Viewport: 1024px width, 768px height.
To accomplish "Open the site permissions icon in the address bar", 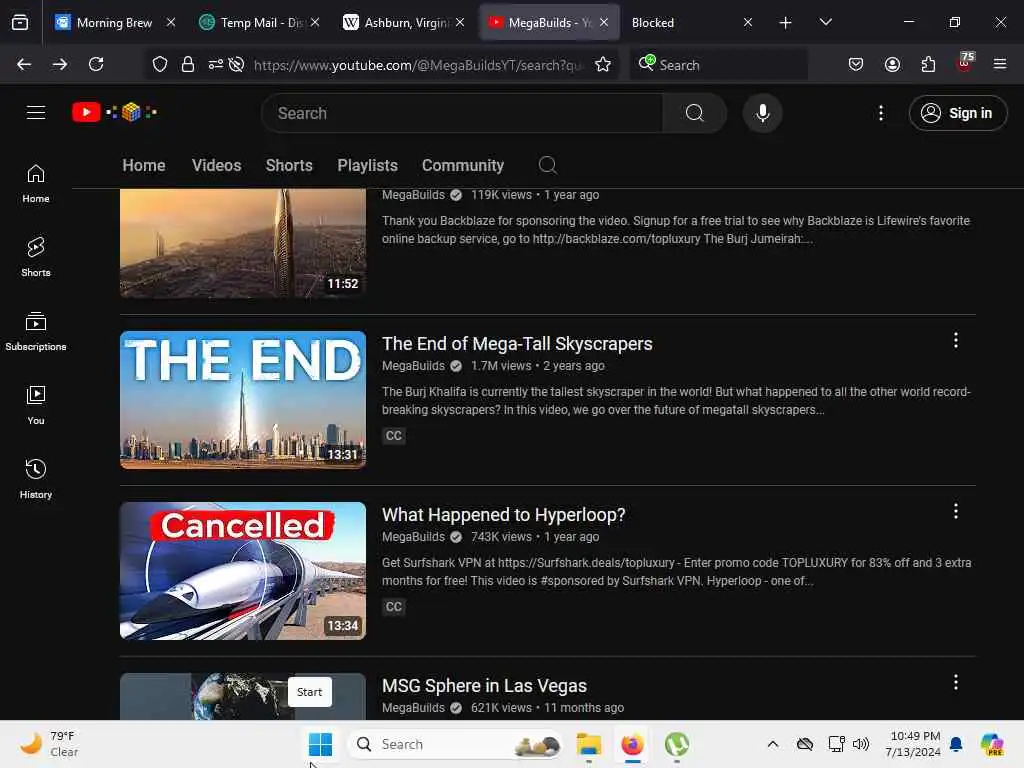I will tap(216, 64).
